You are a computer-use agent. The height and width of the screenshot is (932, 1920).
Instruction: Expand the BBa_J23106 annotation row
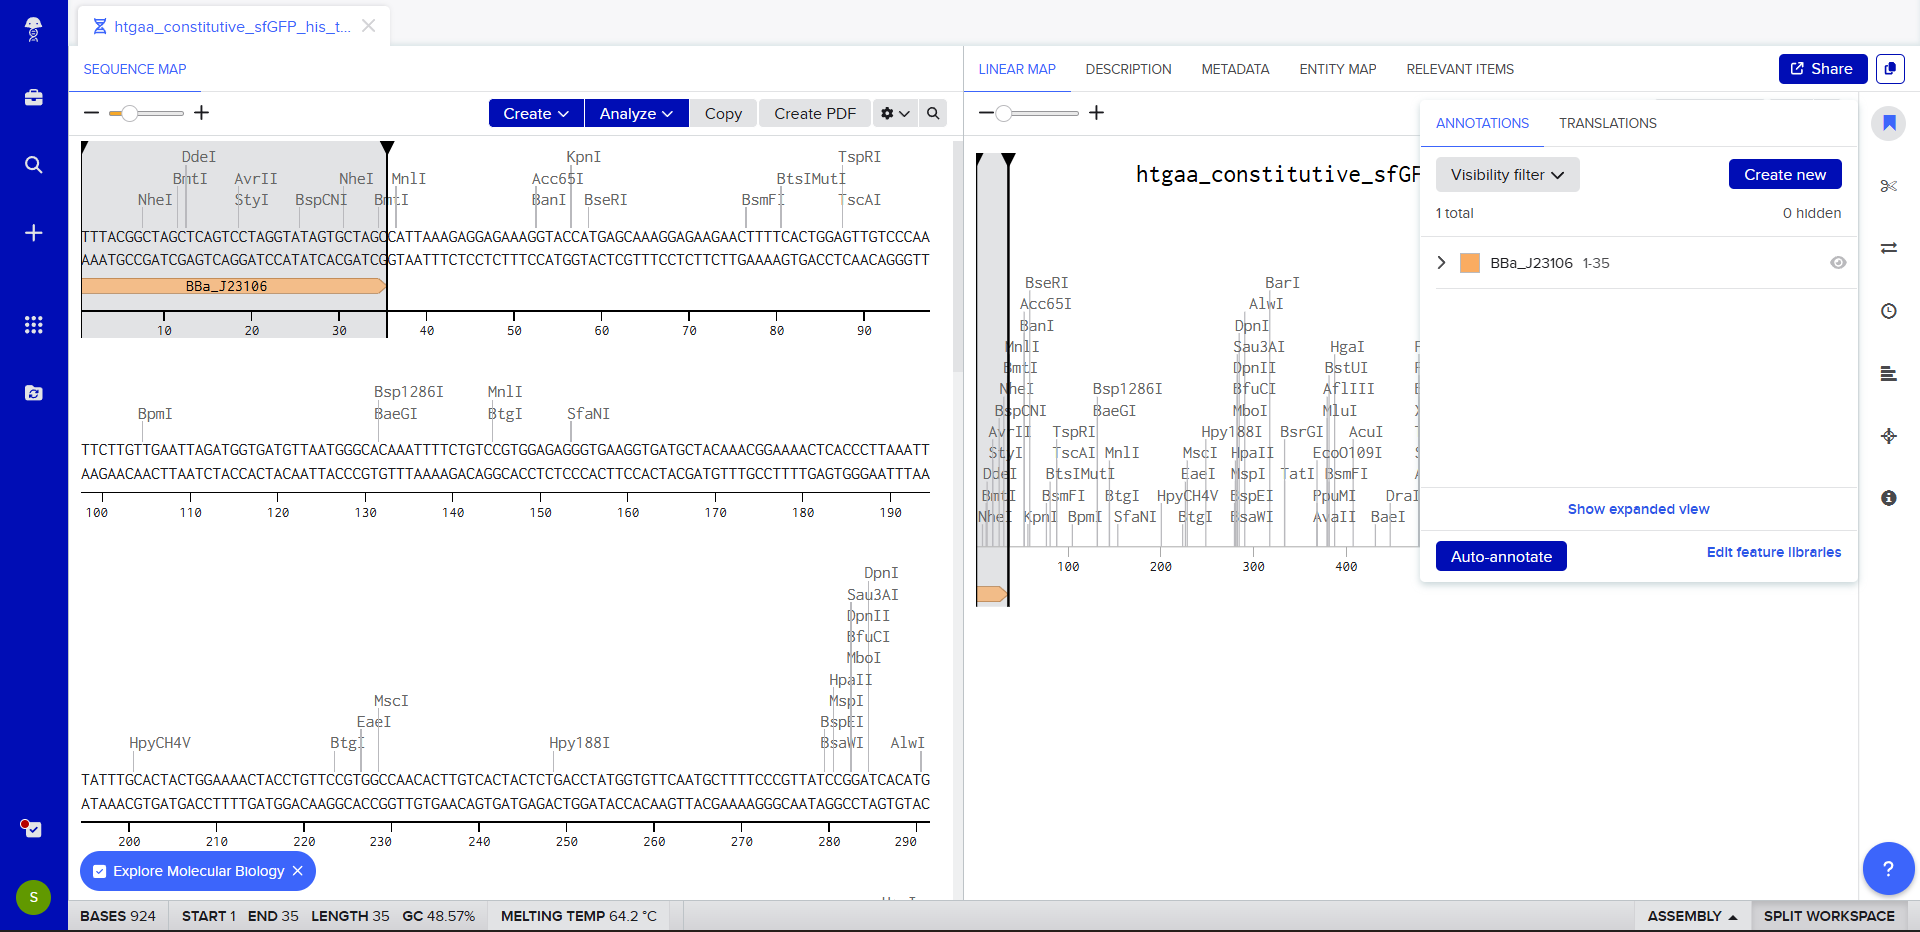click(x=1441, y=263)
